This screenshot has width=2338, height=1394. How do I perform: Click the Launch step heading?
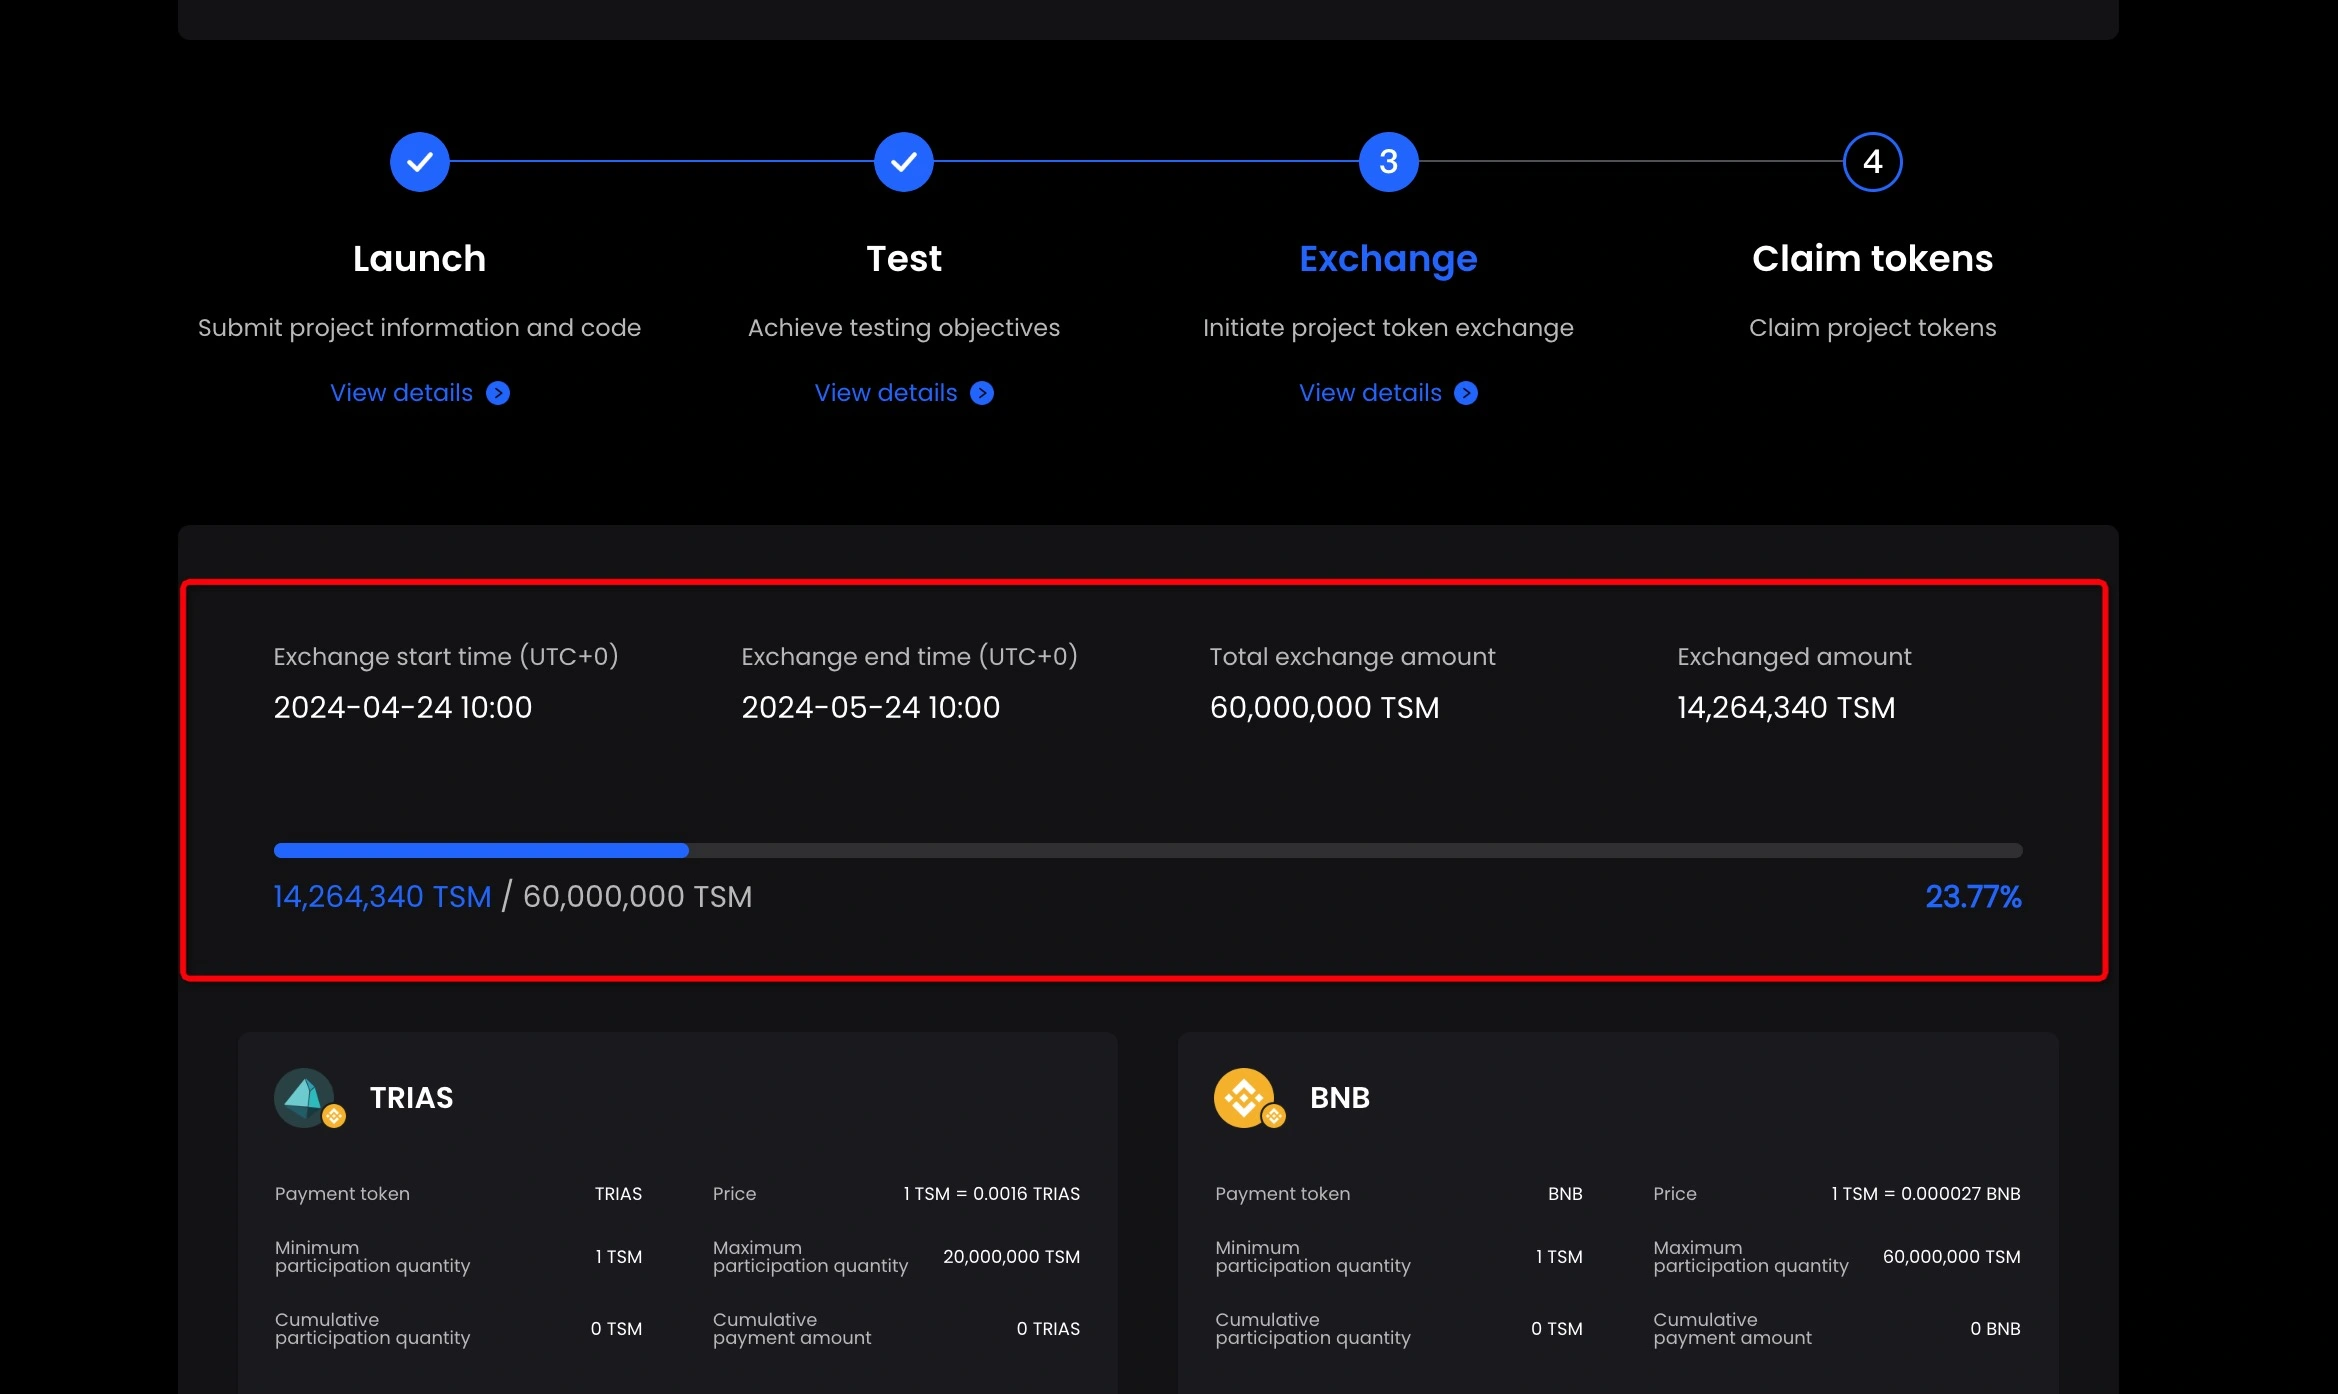click(x=419, y=259)
